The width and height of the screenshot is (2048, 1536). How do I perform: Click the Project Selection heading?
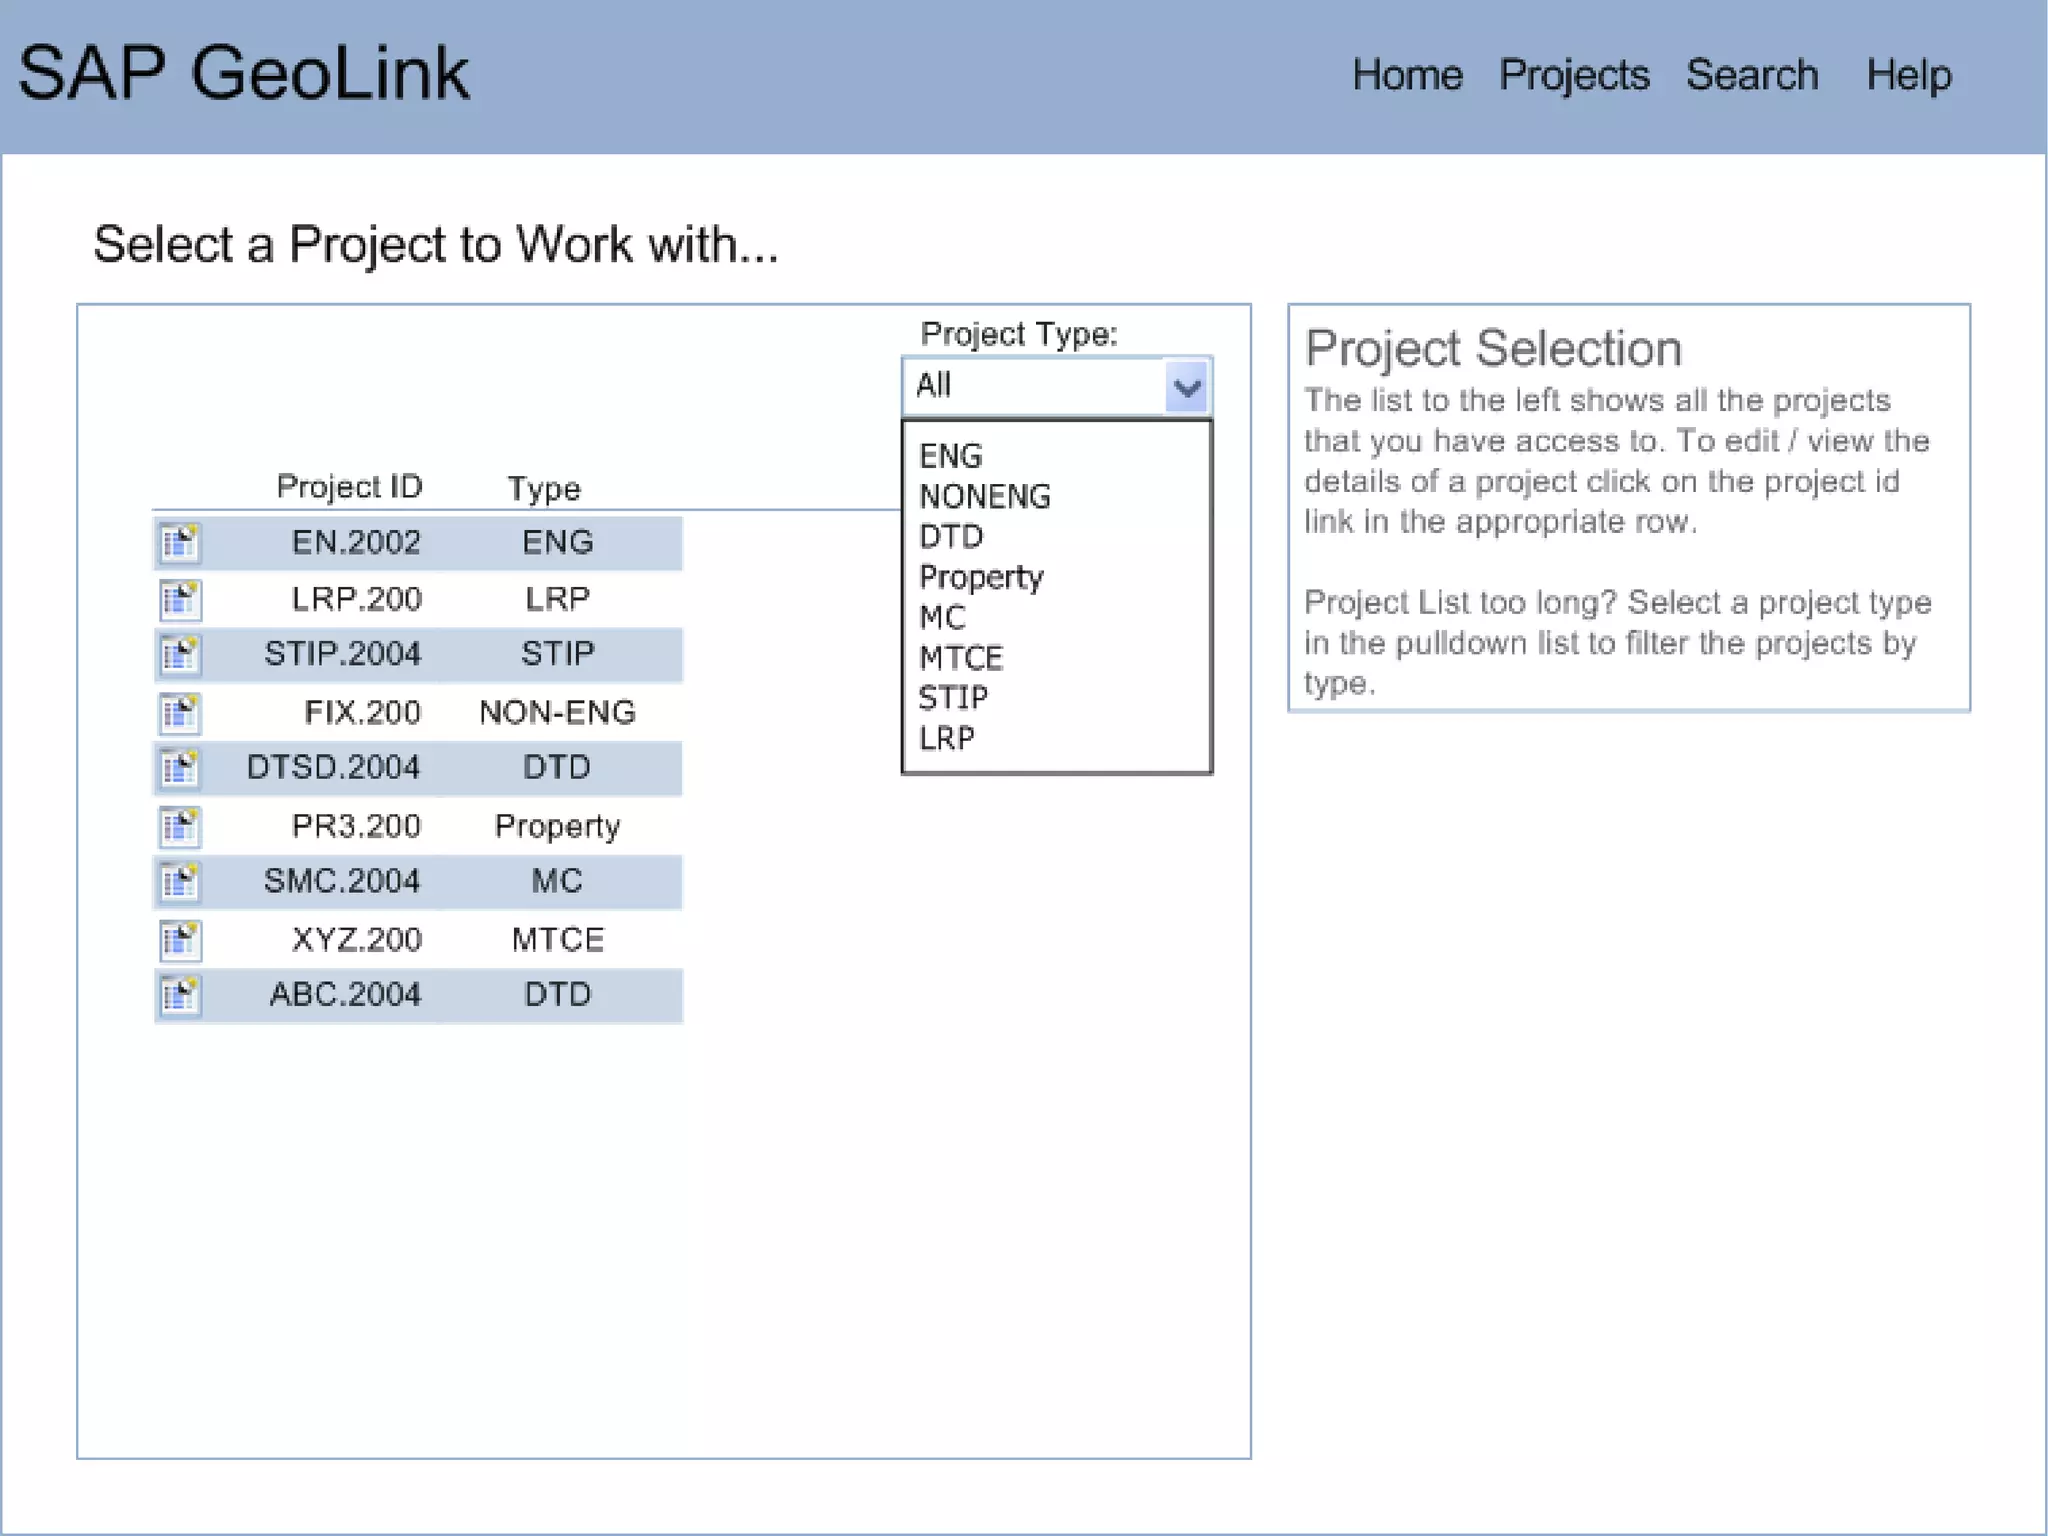(1493, 349)
